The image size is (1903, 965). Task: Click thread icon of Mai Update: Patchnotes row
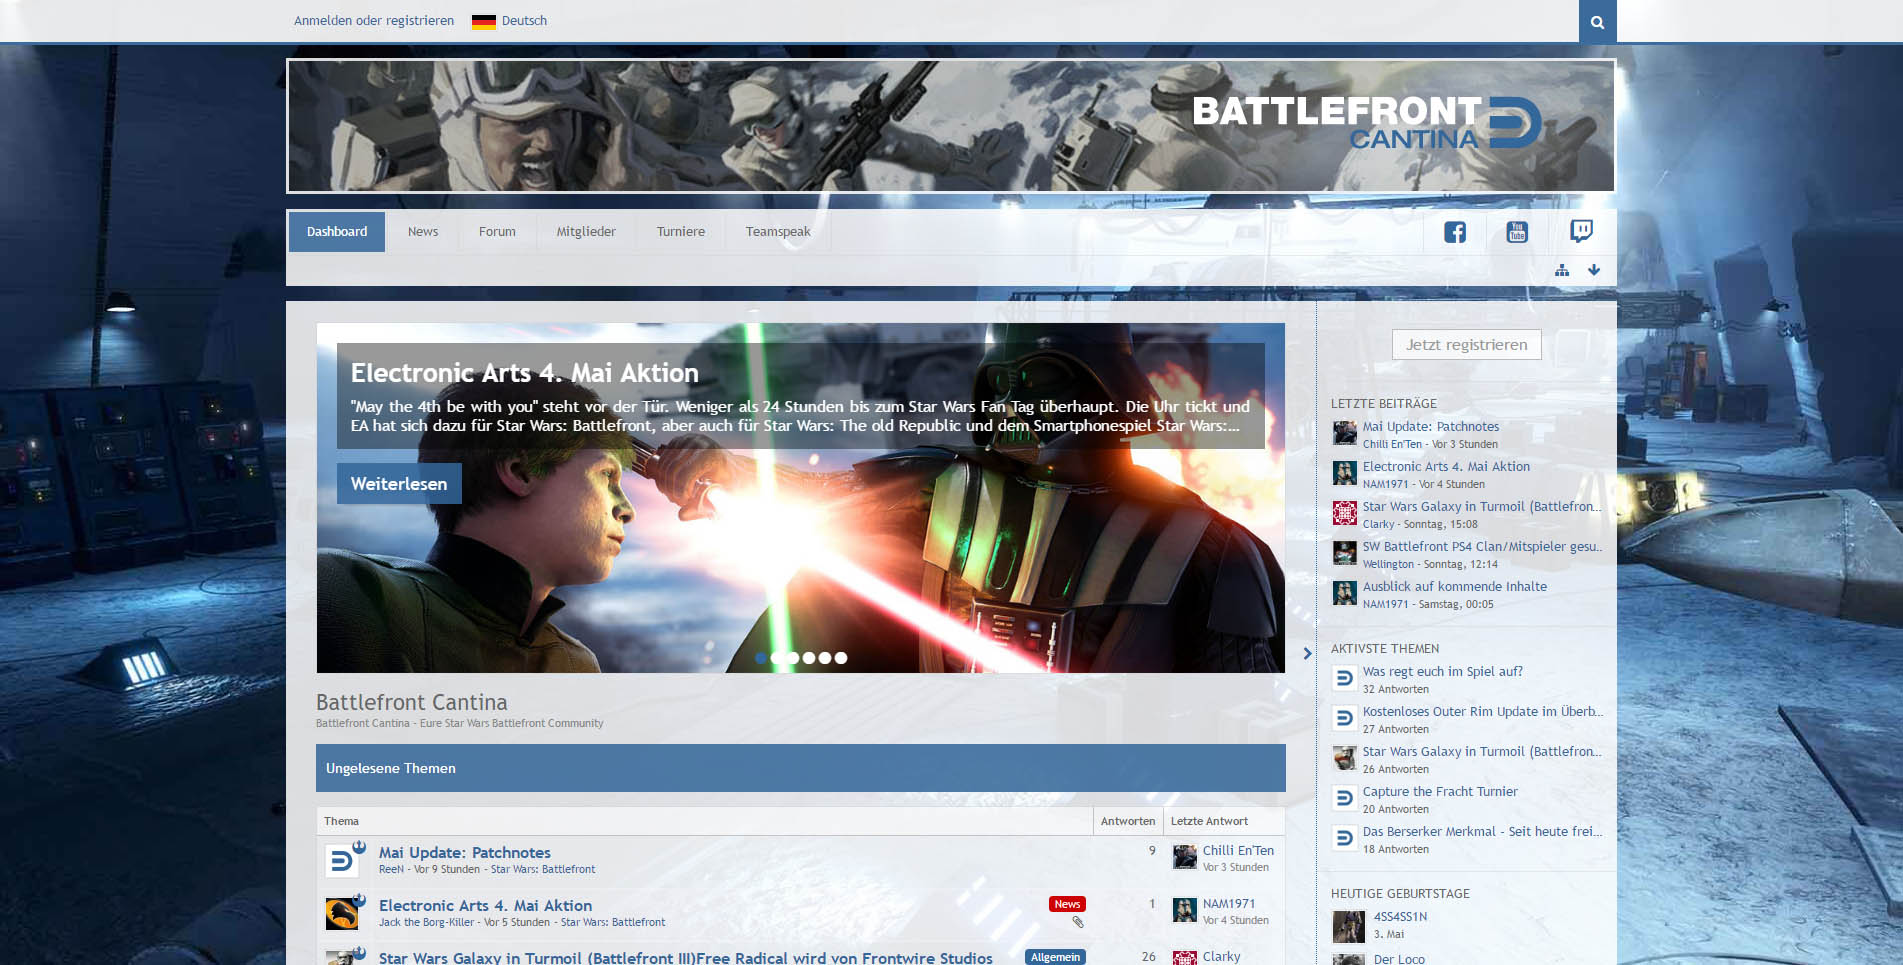pyautogui.click(x=342, y=860)
